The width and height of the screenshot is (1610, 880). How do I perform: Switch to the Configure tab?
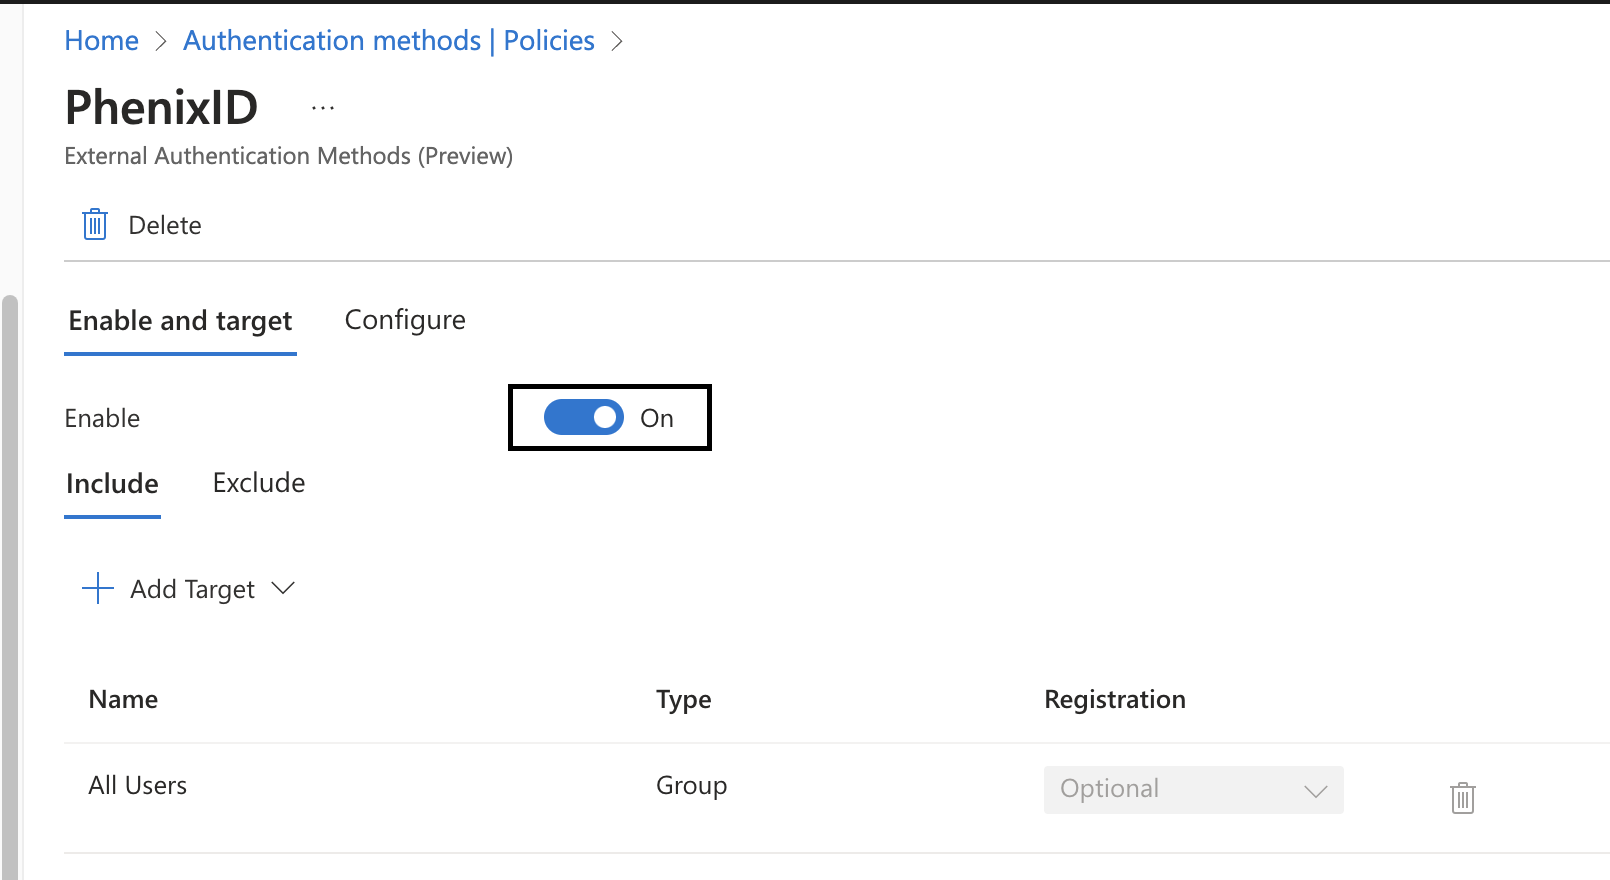(x=405, y=320)
